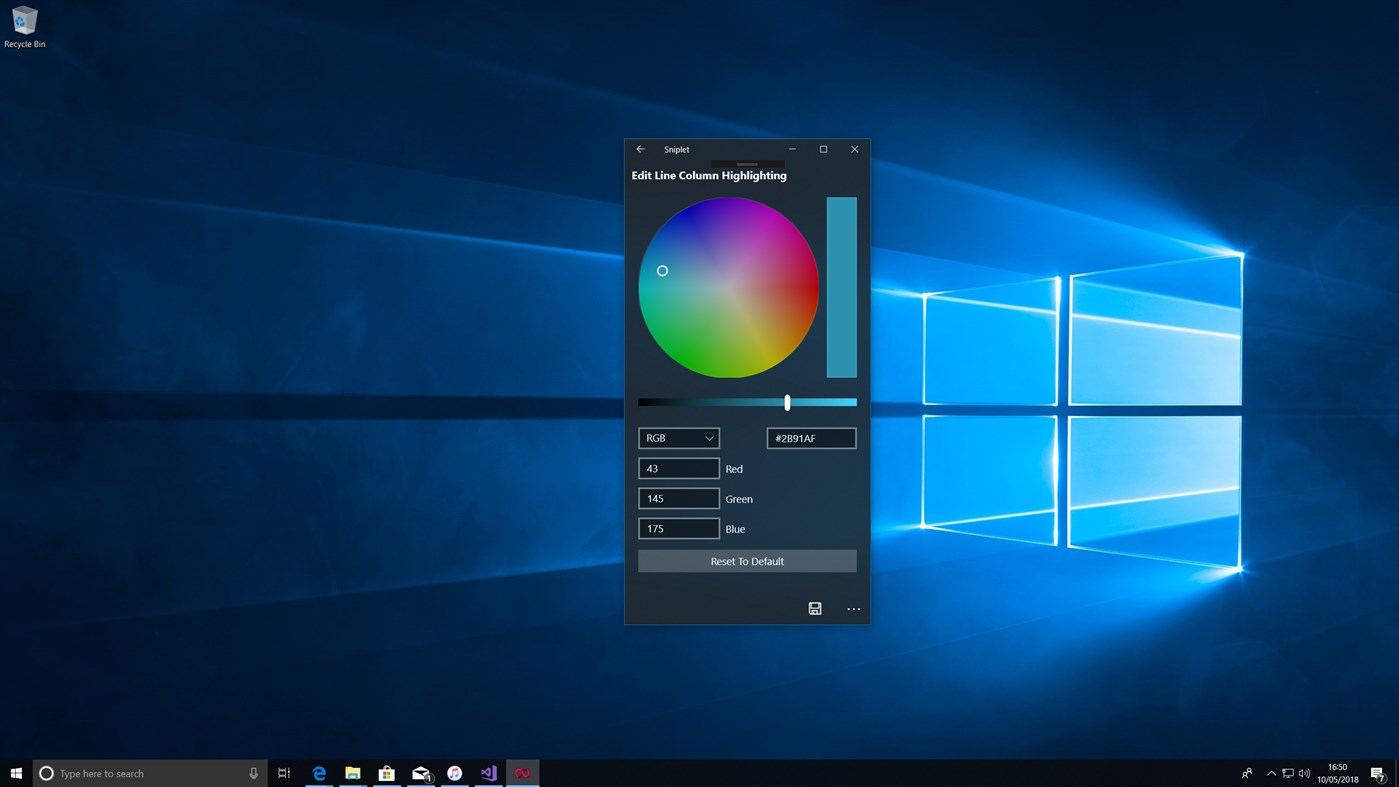Activate the microphone in the search box
Viewport: 1399px width, 787px height.
(x=253, y=773)
